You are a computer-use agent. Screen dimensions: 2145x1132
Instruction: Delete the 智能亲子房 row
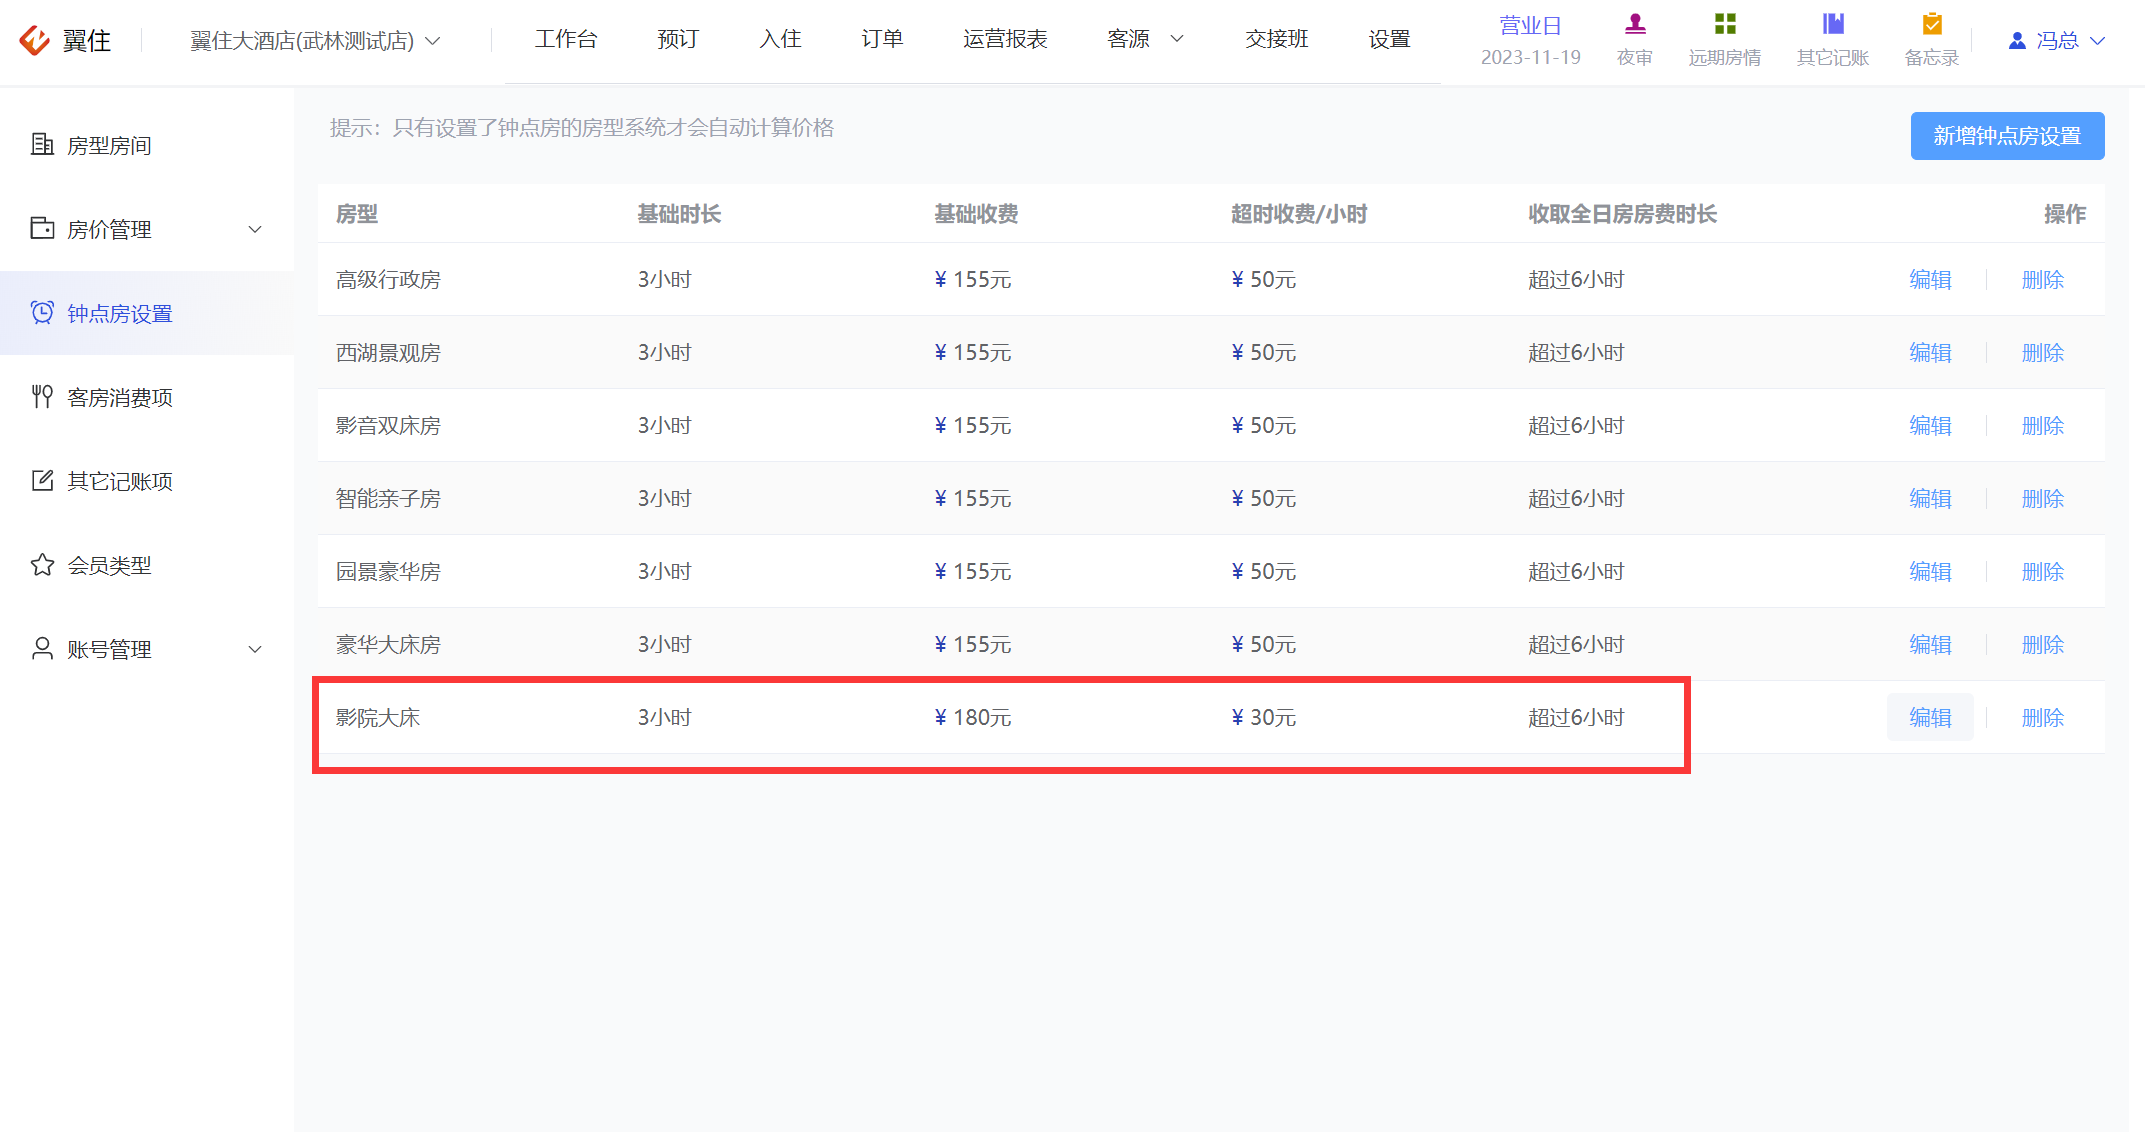[2042, 499]
